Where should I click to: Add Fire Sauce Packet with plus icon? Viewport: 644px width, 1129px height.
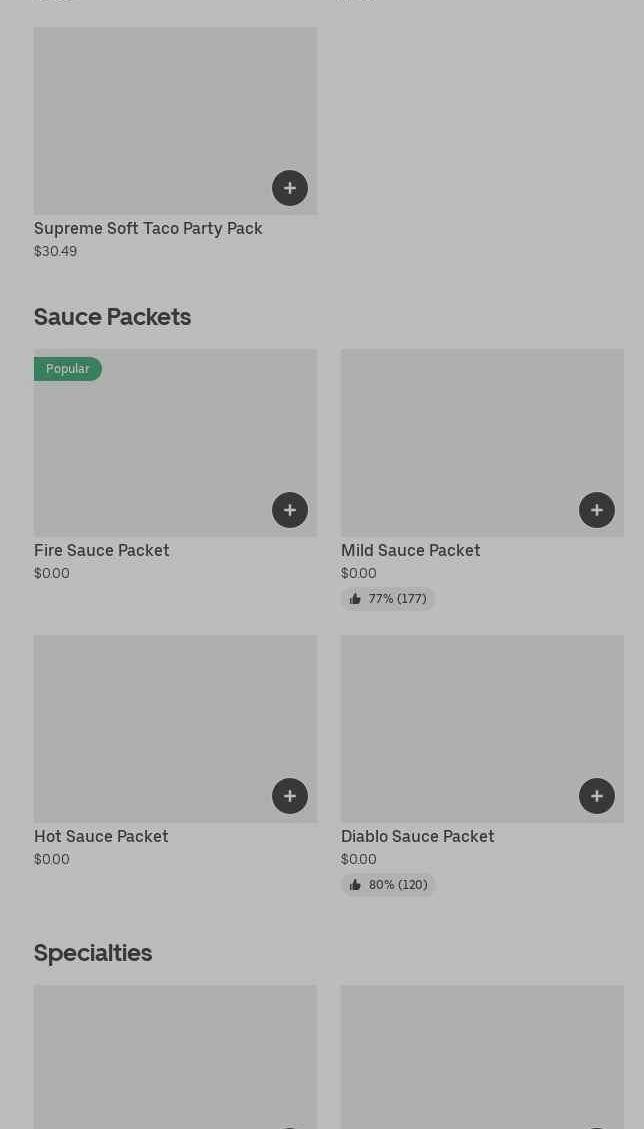coord(290,510)
